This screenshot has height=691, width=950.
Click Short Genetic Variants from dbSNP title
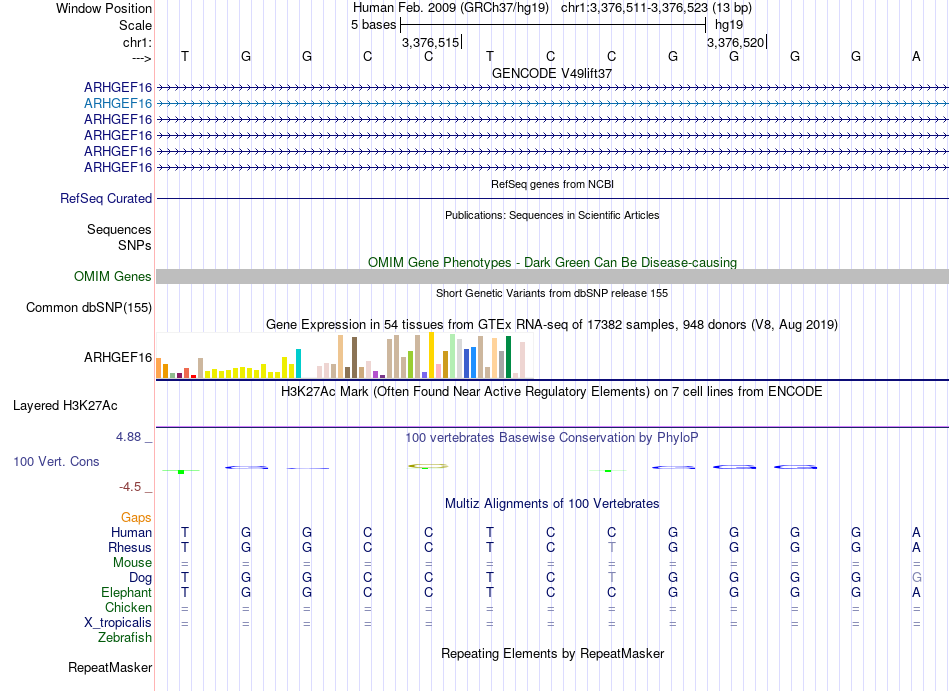point(552,293)
